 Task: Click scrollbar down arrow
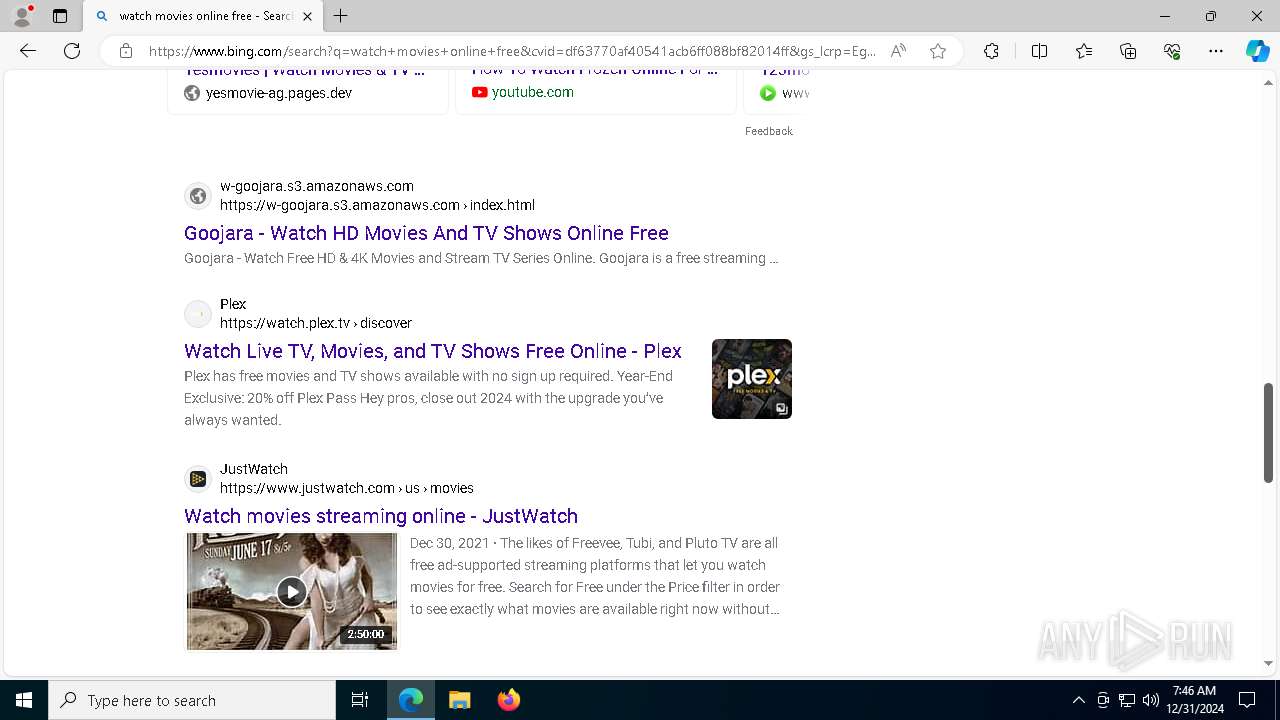click(x=1269, y=663)
